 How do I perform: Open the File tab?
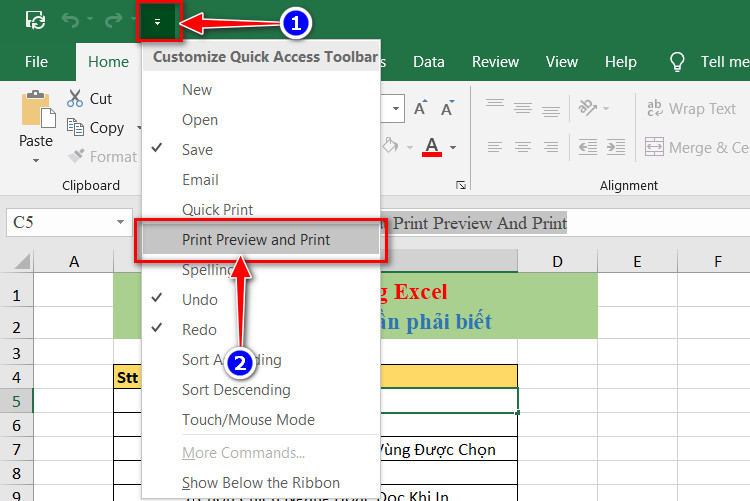coord(36,62)
